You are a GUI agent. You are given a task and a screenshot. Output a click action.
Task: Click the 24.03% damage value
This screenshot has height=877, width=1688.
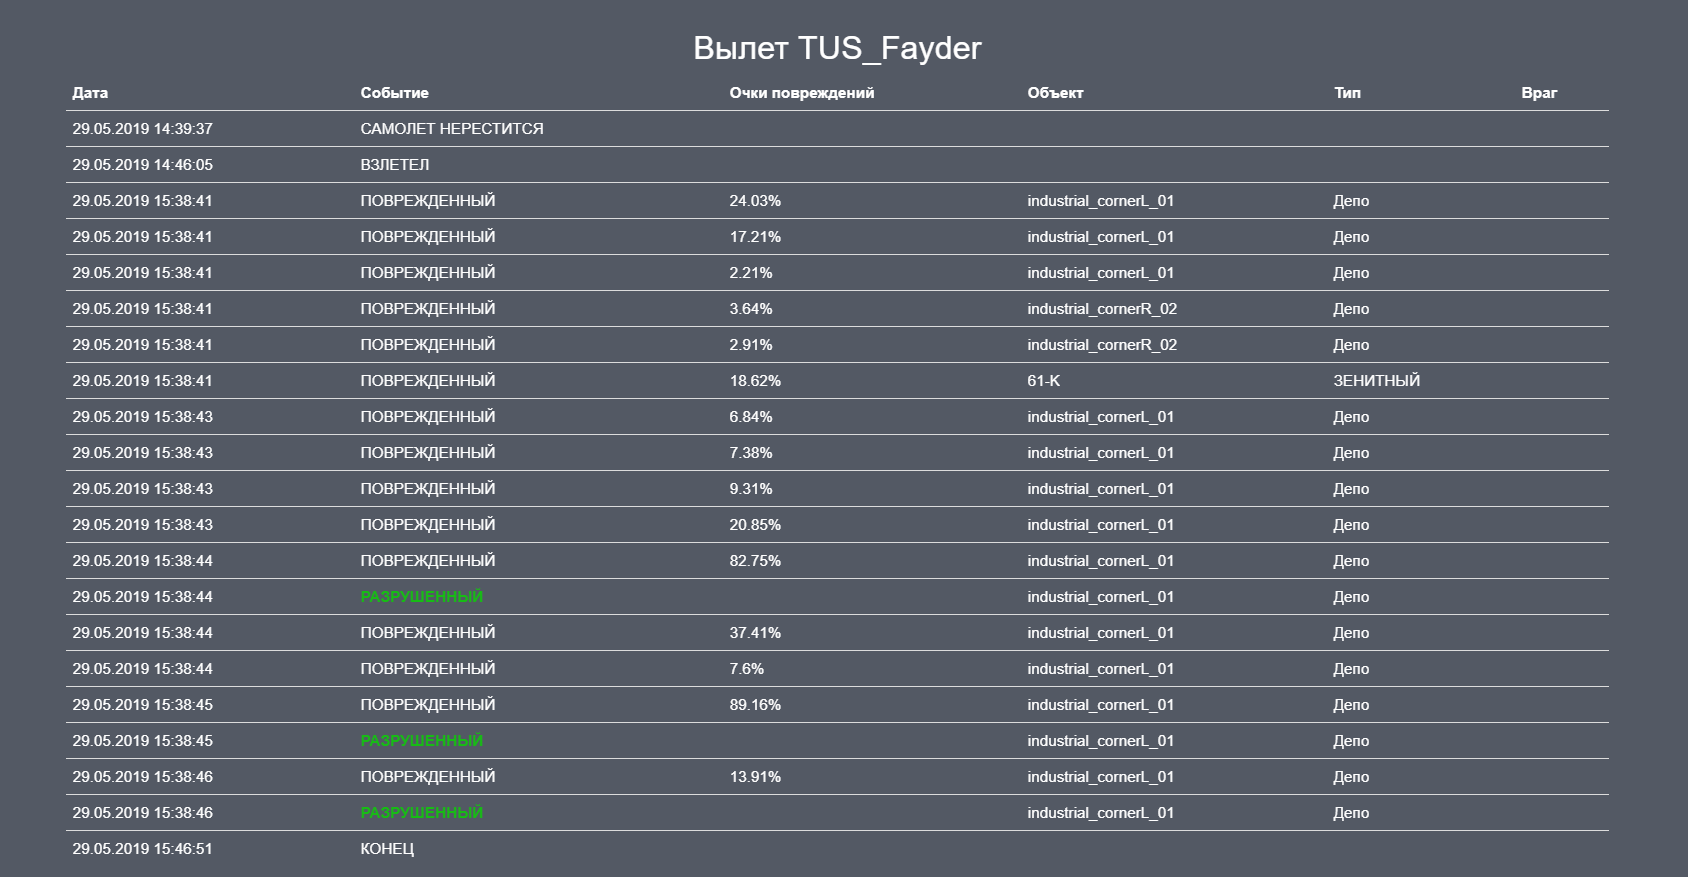pos(755,201)
